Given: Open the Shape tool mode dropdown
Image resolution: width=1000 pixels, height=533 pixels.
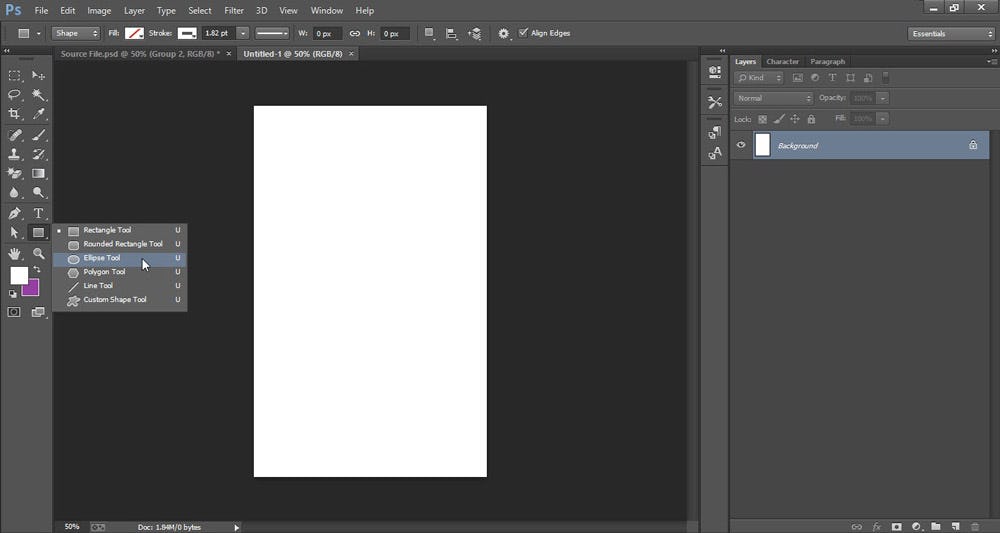Looking at the screenshot, I should pos(78,34).
